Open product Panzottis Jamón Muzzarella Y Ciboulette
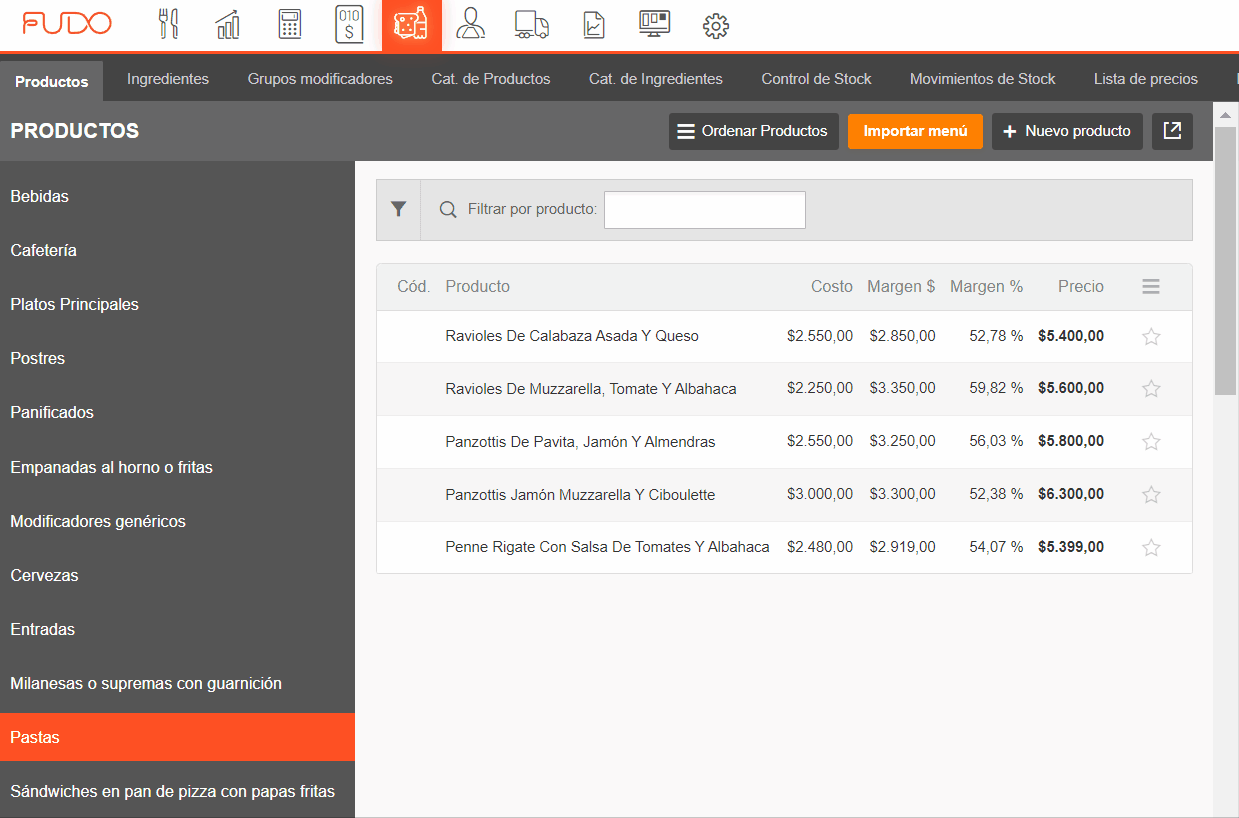 tap(580, 494)
